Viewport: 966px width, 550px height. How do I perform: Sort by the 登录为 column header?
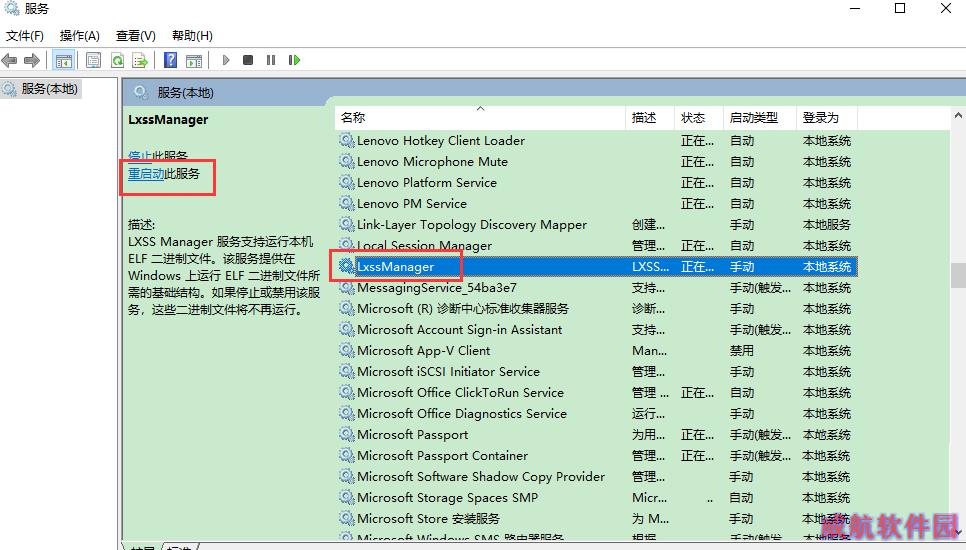coord(826,118)
